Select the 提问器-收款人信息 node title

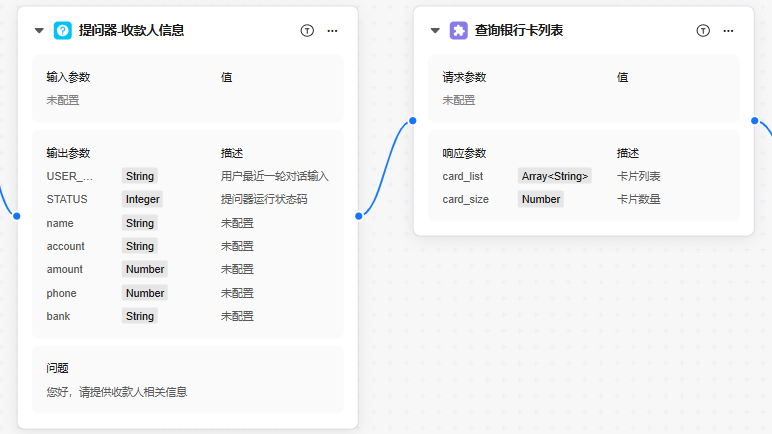(x=131, y=31)
